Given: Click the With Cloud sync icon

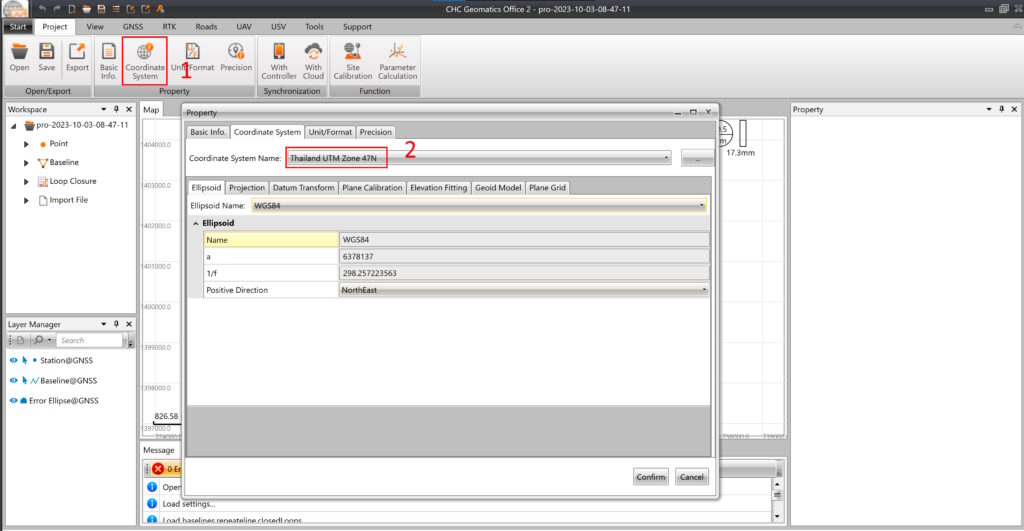Looking at the screenshot, I should pos(313,58).
